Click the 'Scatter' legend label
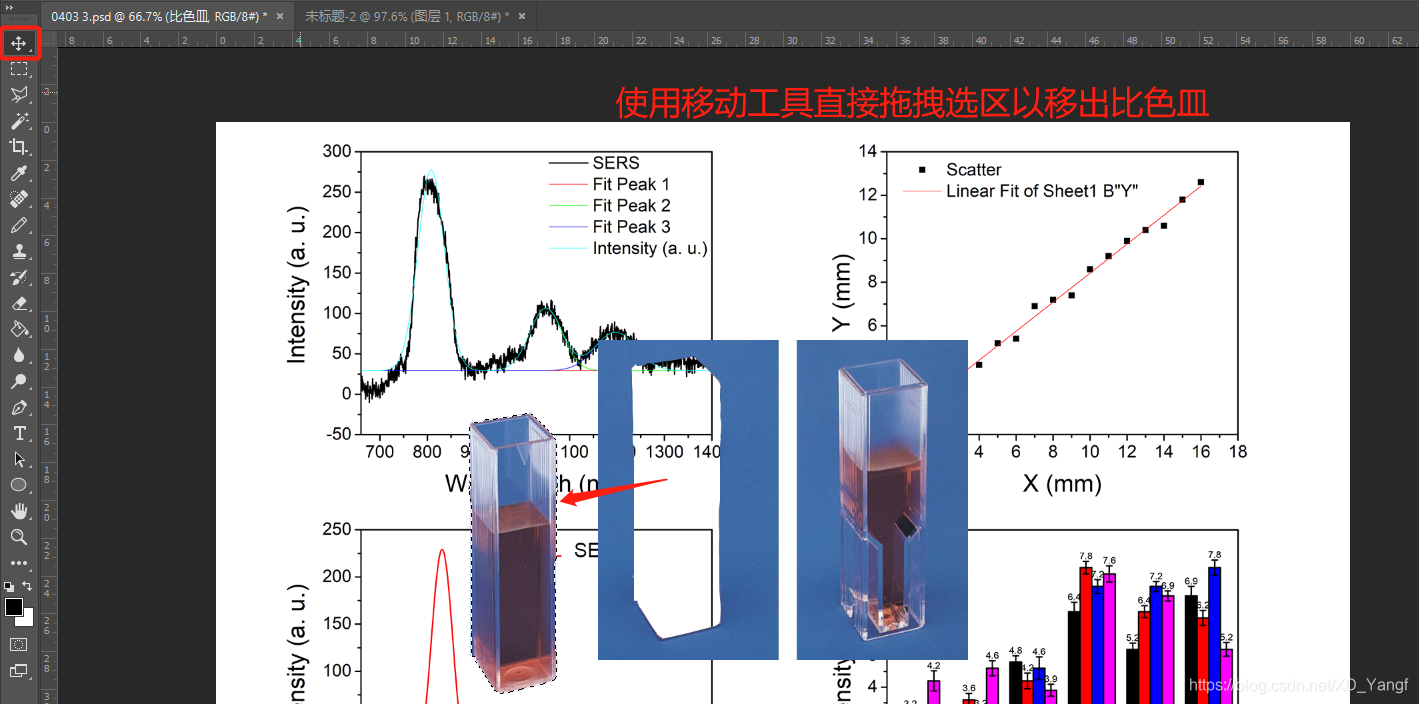1419x704 pixels. pyautogui.click(x=974, y=170)
